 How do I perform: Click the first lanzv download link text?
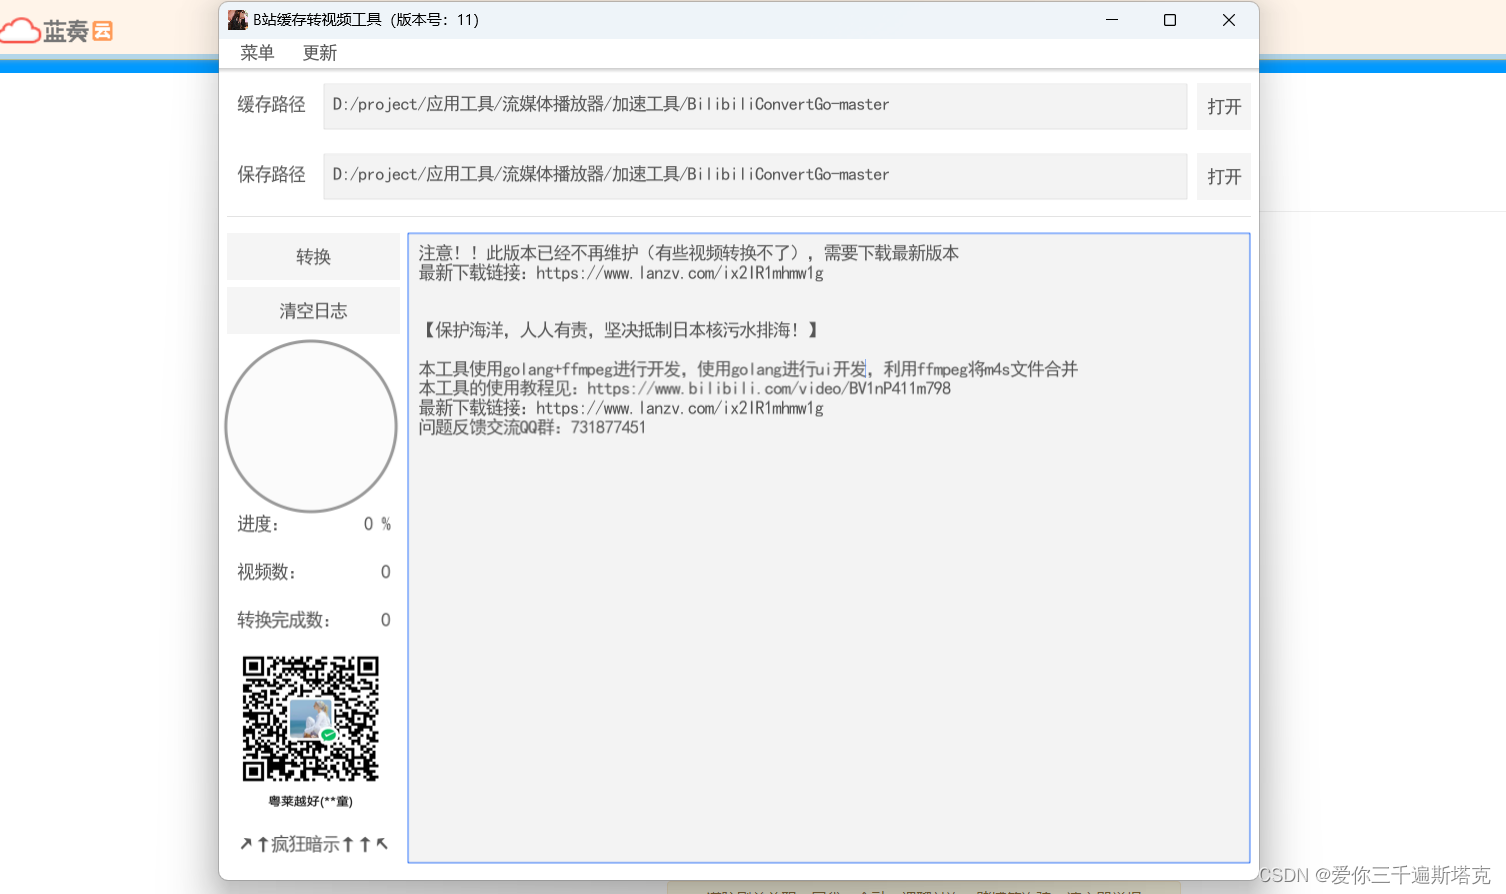[x=680, y=273]
